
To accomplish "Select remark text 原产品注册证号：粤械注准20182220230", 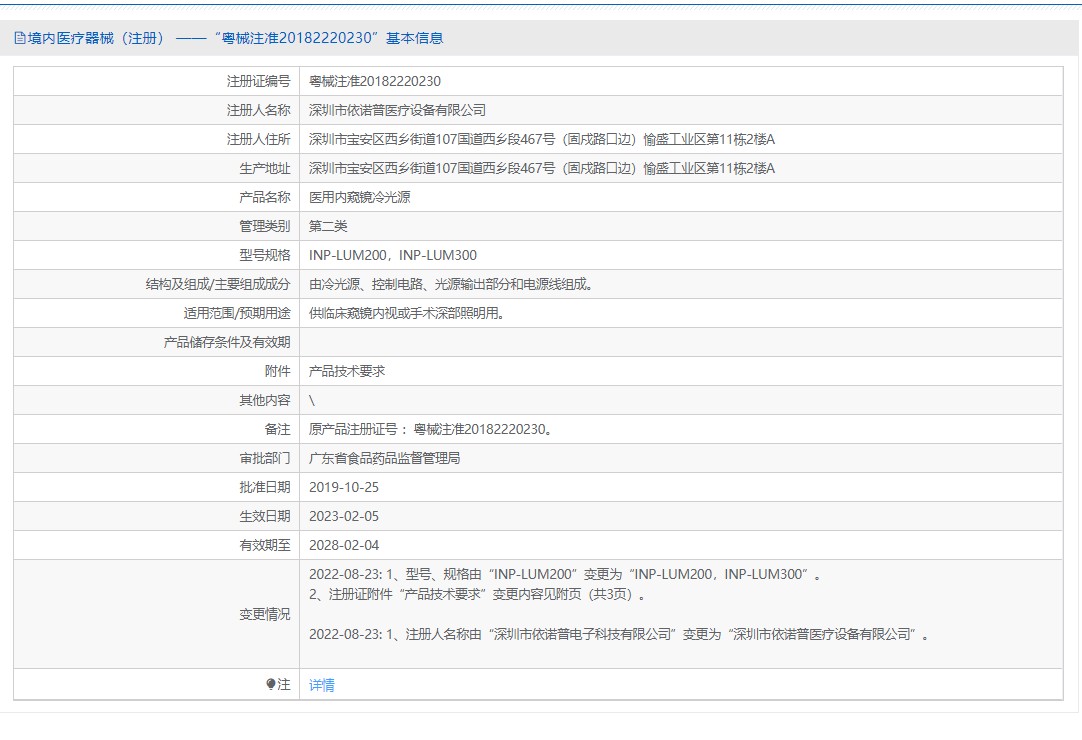I will point(431,429).
